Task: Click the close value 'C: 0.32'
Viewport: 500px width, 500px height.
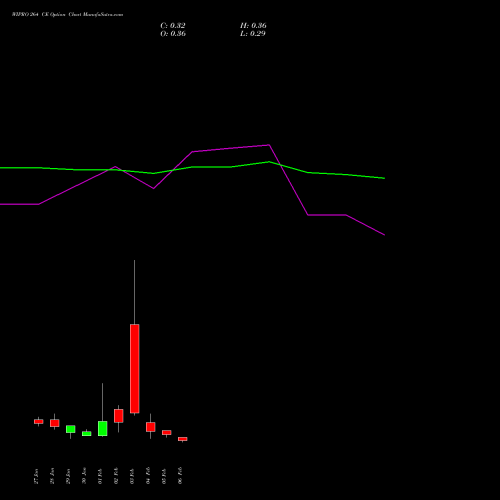Action: pyautogui.click(x=173, y=26)
